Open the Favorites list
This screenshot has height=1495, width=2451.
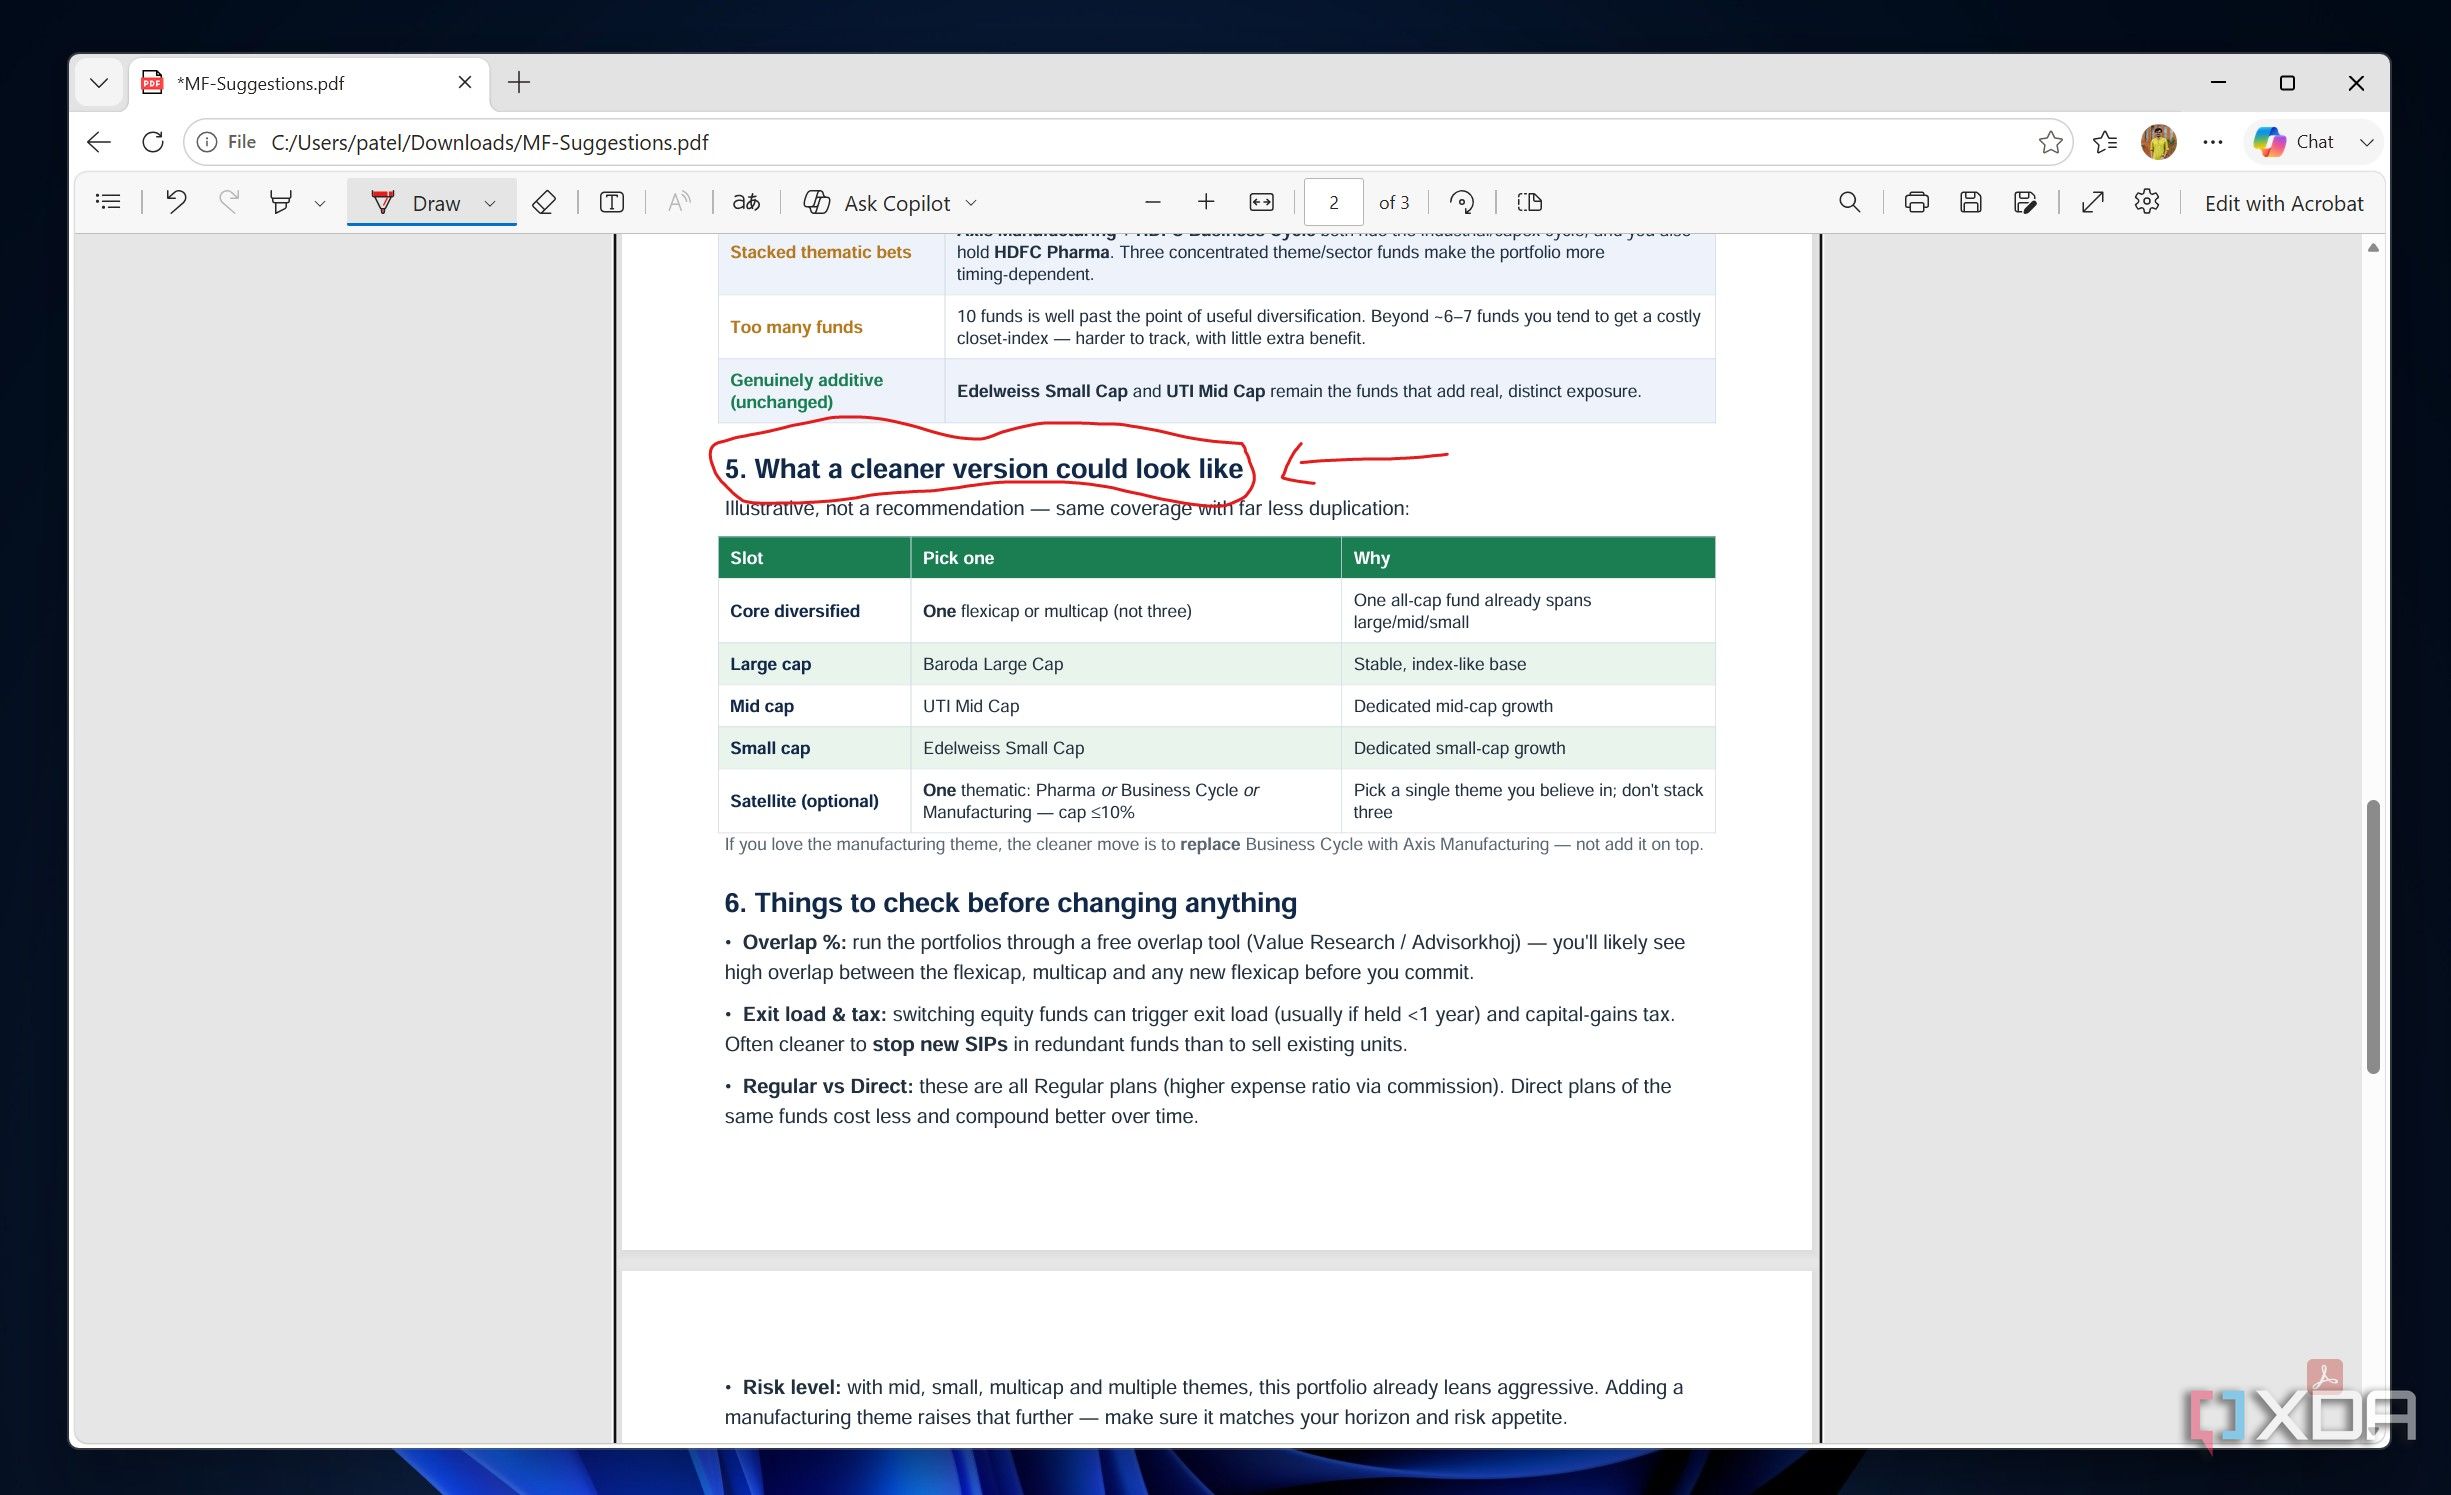click(2105, 142)
